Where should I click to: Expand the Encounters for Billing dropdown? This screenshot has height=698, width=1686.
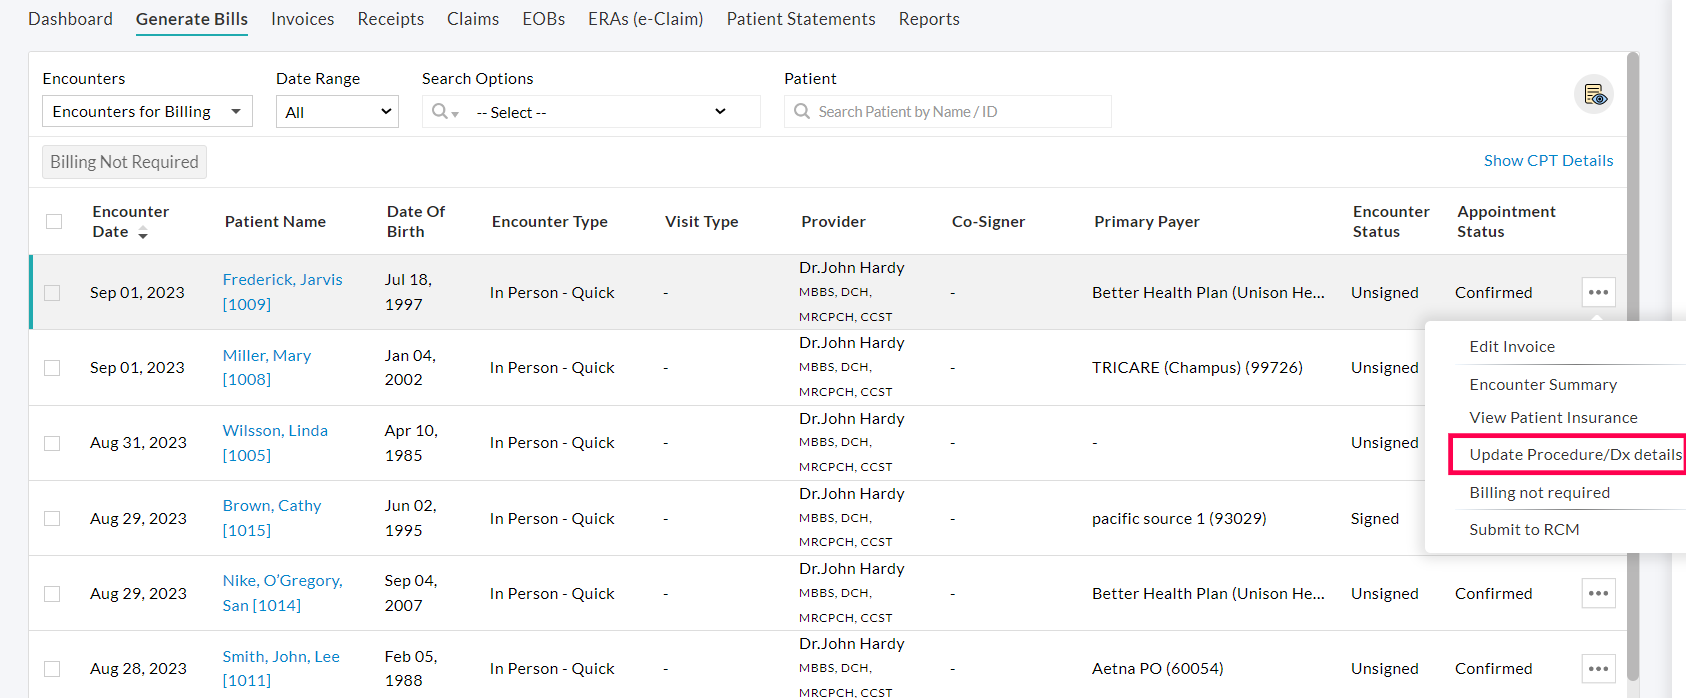147,112
